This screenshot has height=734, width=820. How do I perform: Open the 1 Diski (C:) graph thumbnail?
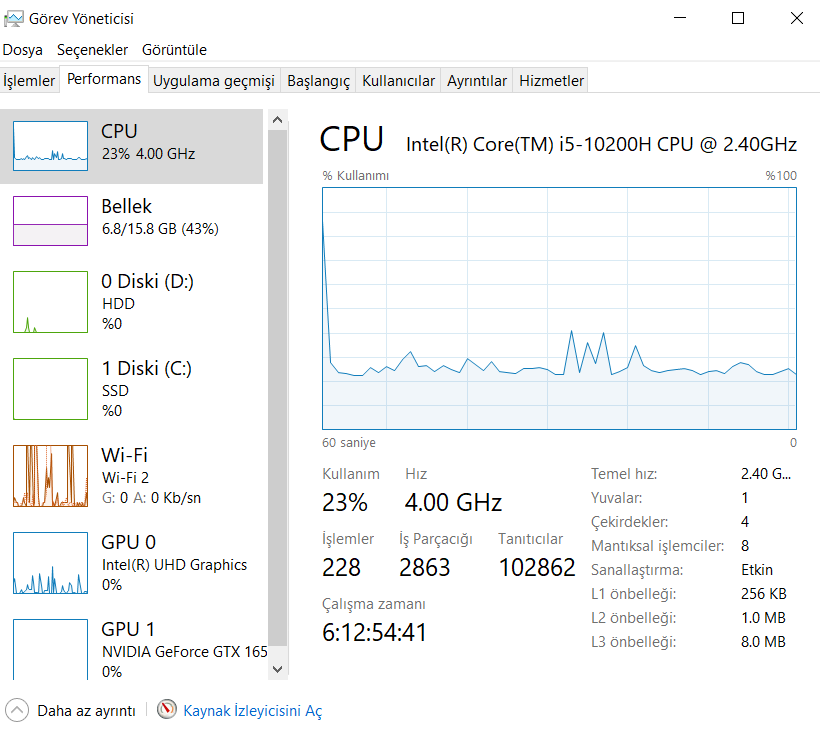coord(50,388)
